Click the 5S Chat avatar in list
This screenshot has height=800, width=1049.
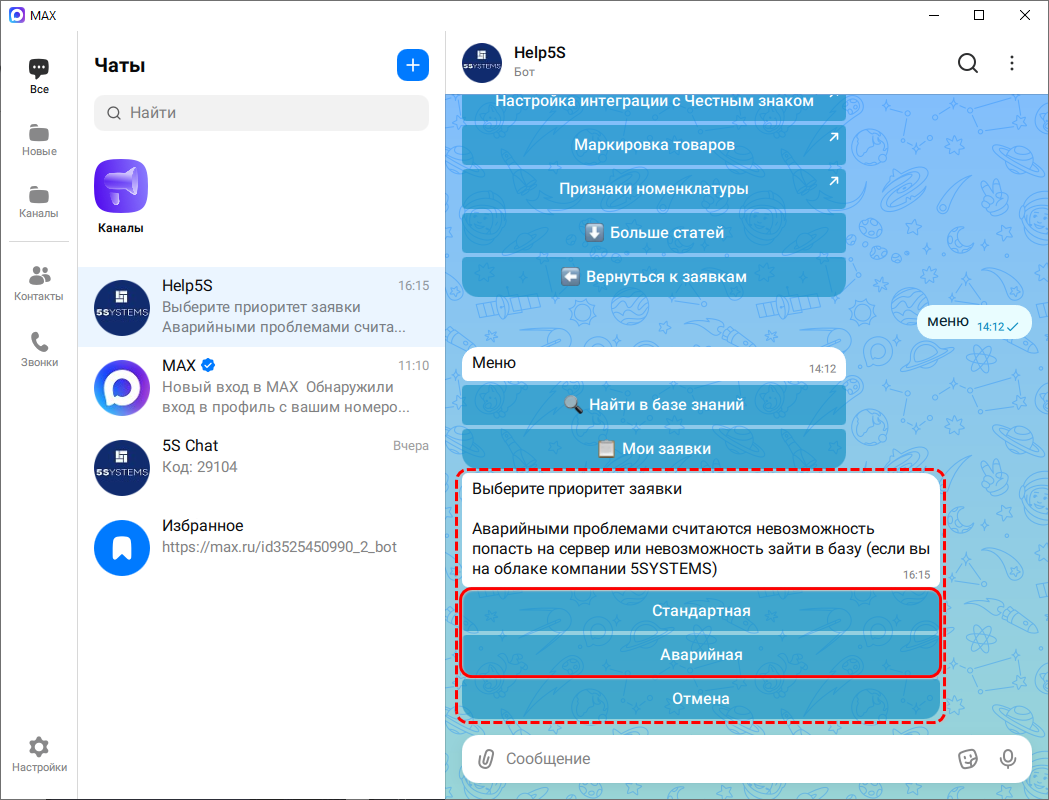pyautogui.click(x=122, y=468)
